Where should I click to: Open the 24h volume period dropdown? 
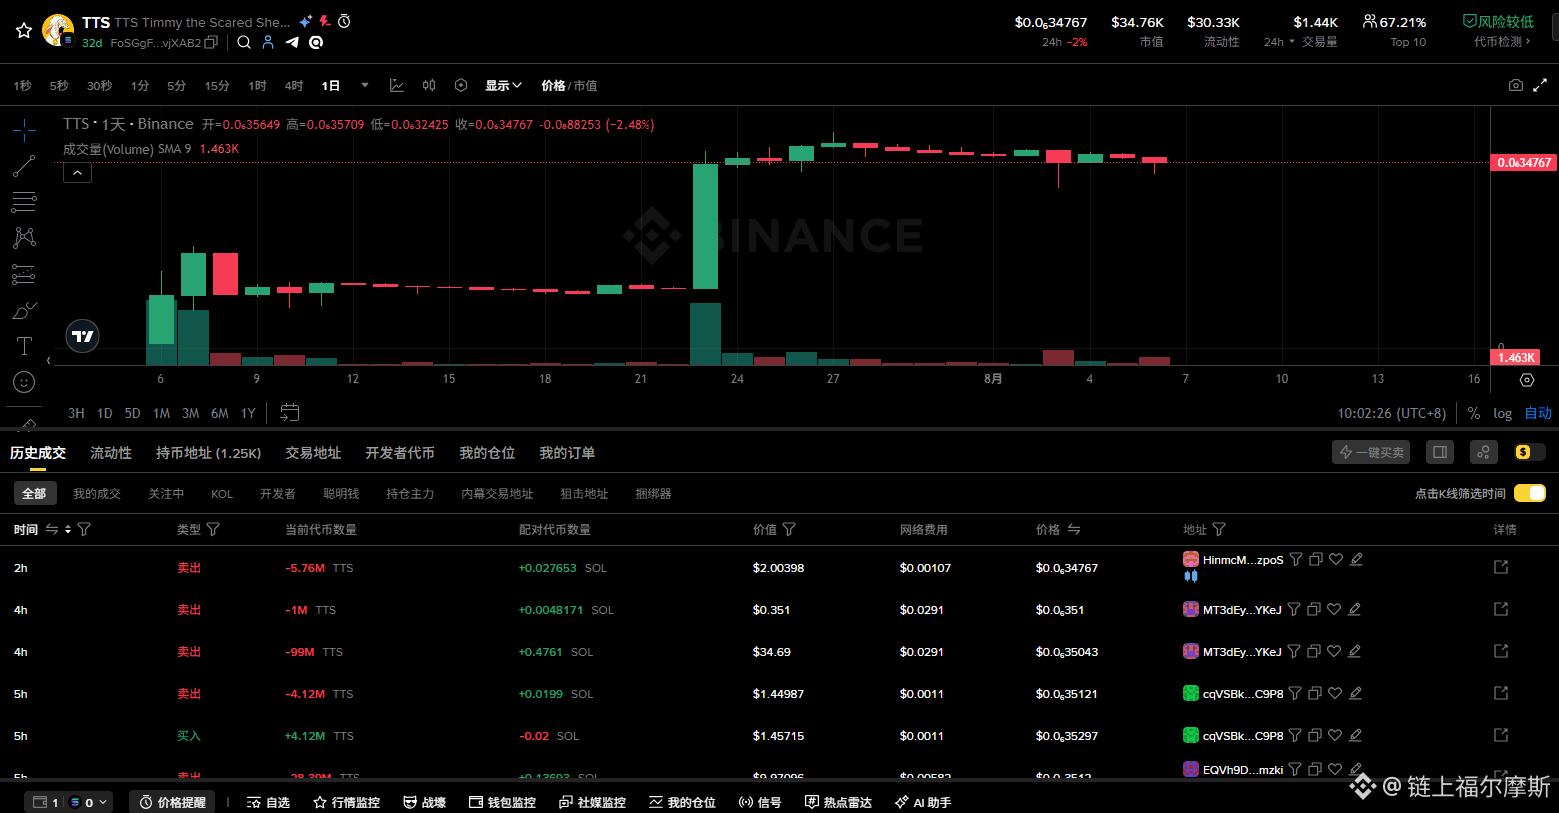click(1279, 42)
